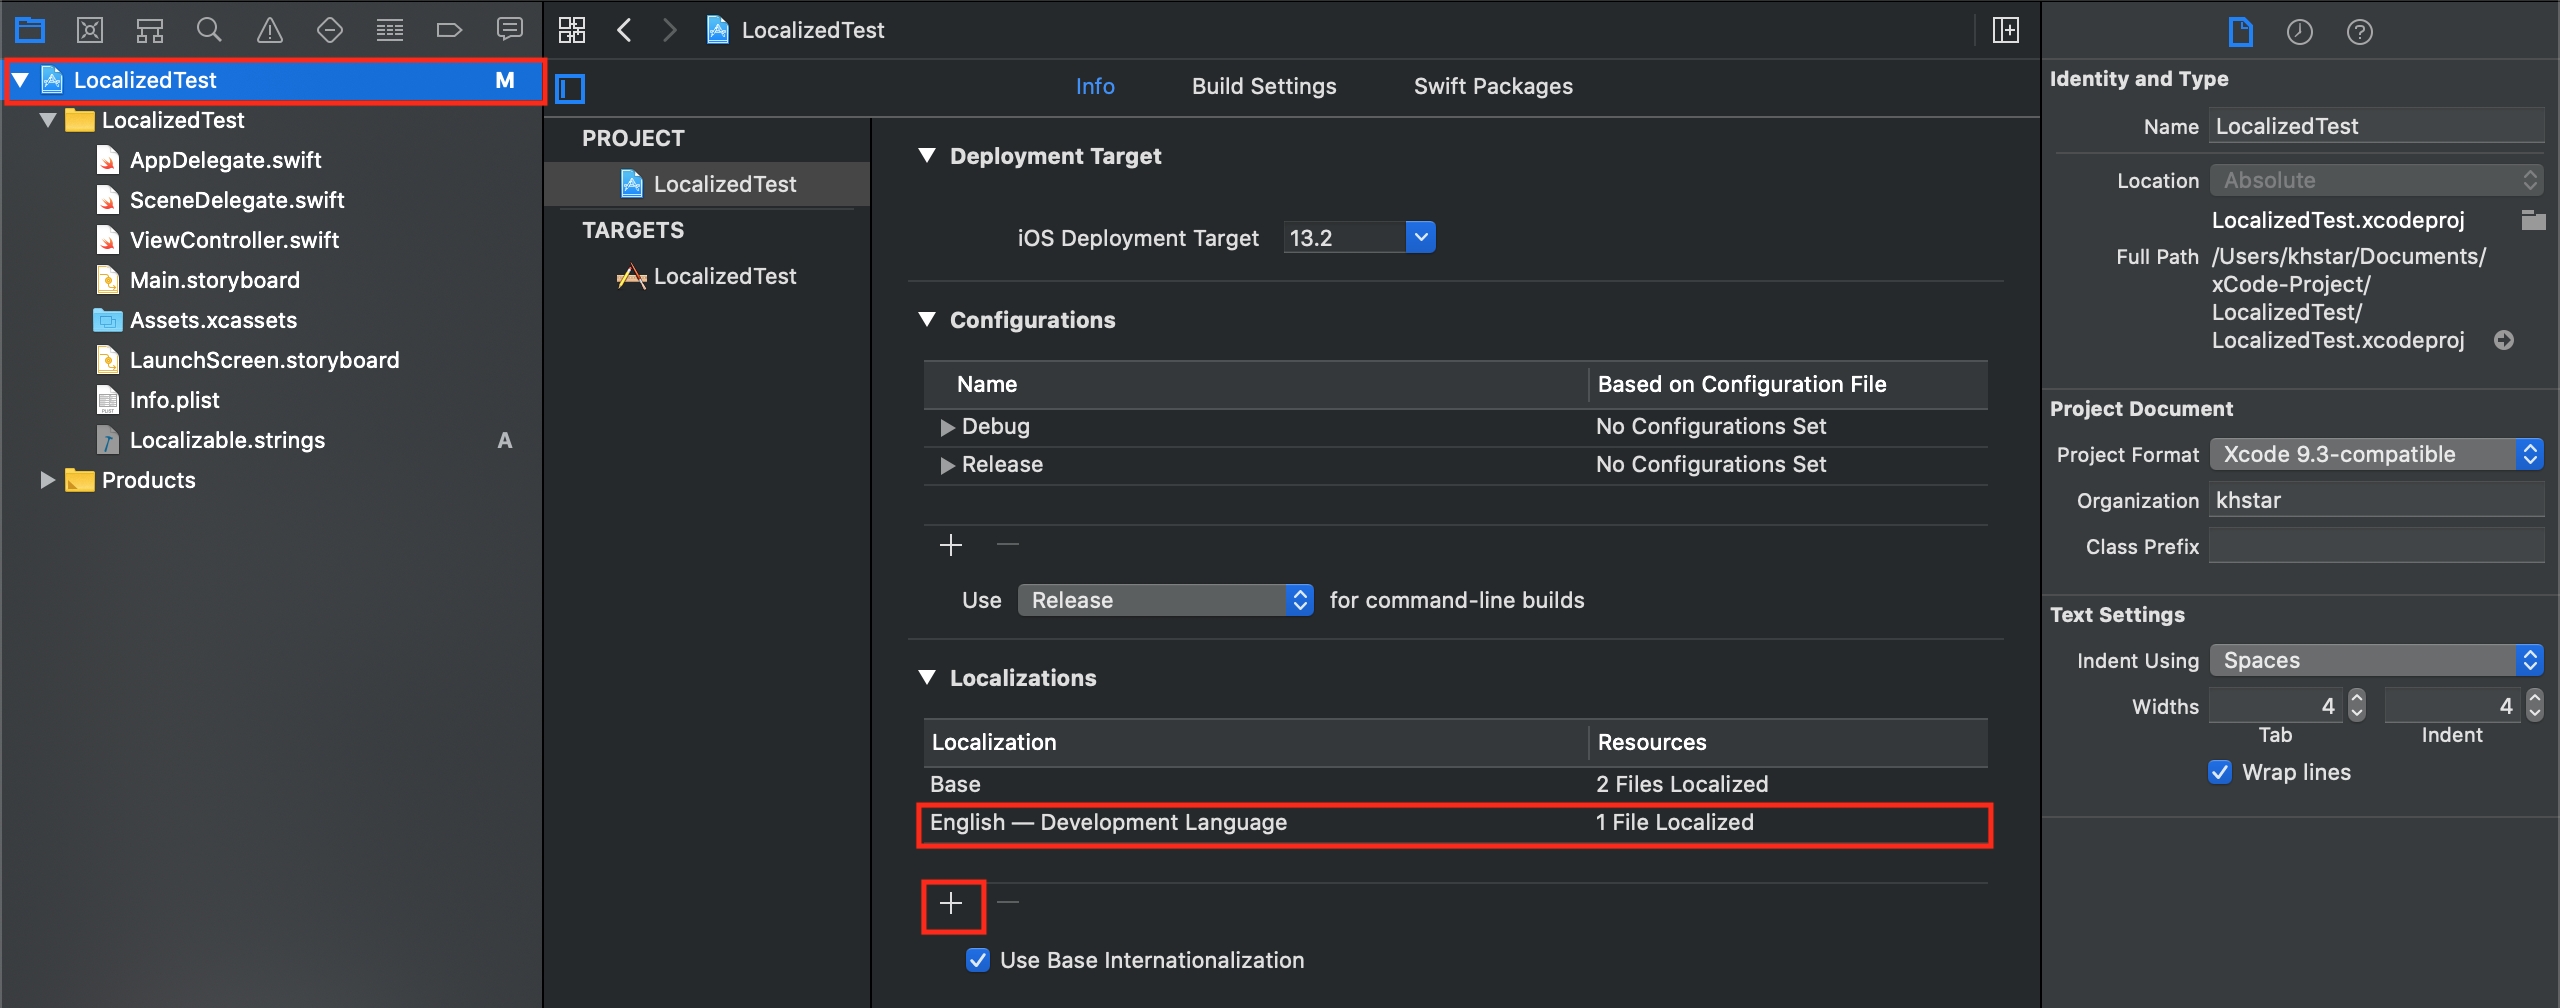Open LaunchScreen.storyboard file
Image resolution: width=2560 pixels, height=1008 pixels.
[264, 360]
